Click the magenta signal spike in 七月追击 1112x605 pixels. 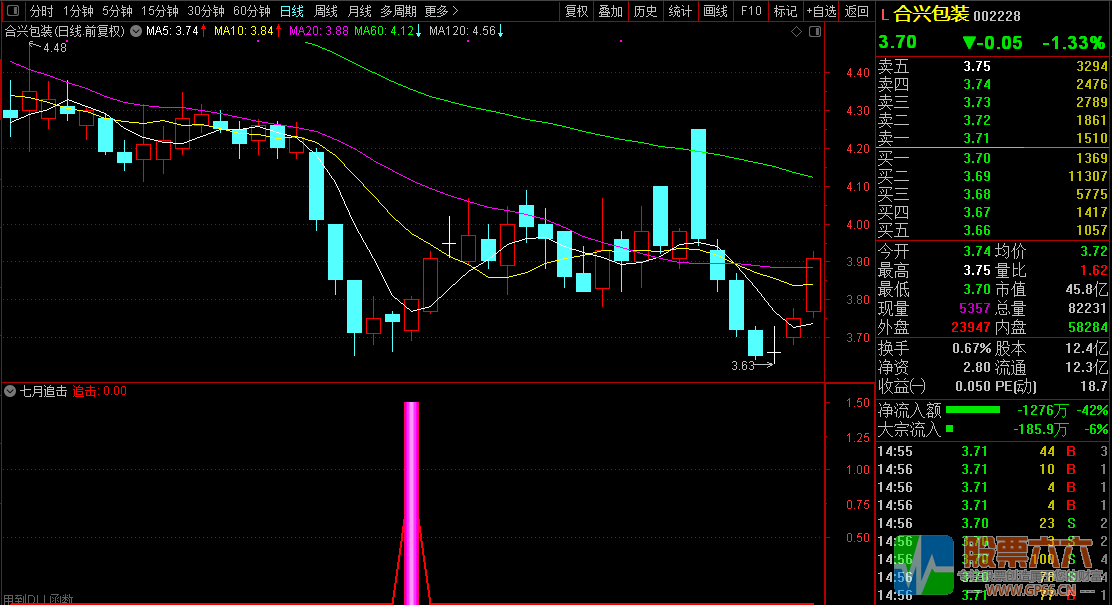[x=411, y=500]
